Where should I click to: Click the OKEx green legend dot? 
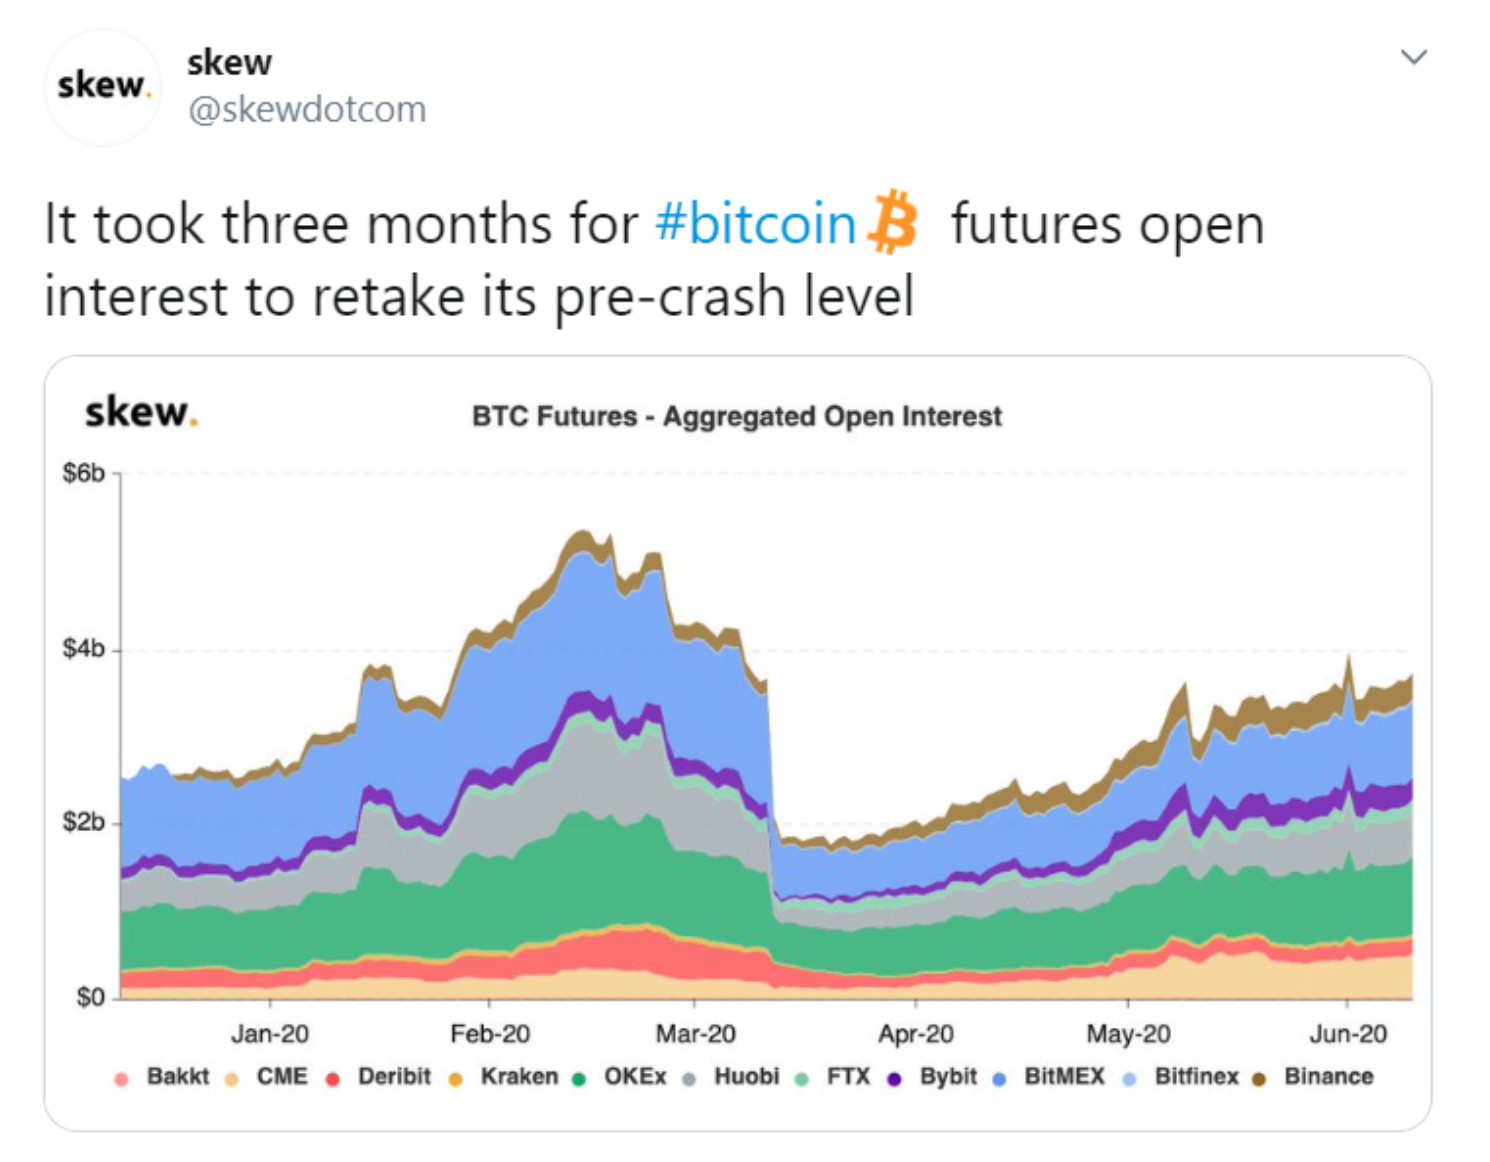(578, 1079)
